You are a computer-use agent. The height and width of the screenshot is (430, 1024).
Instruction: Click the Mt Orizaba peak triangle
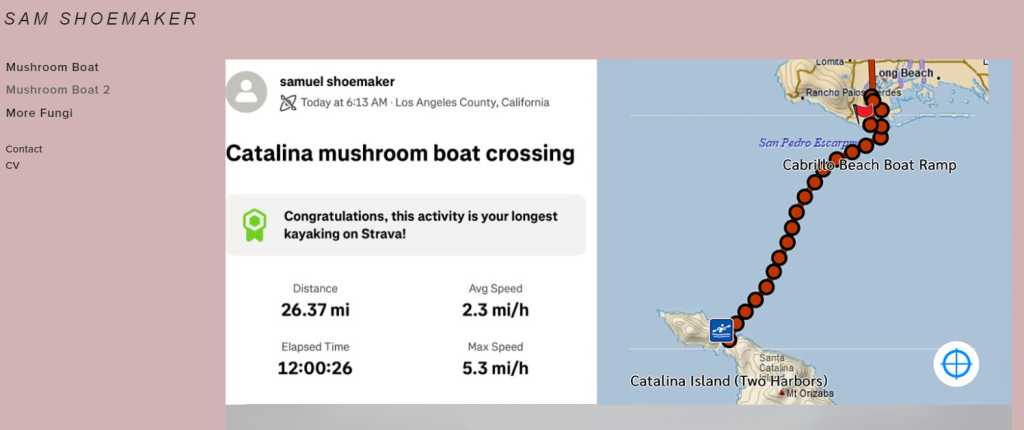coord(782,393)
